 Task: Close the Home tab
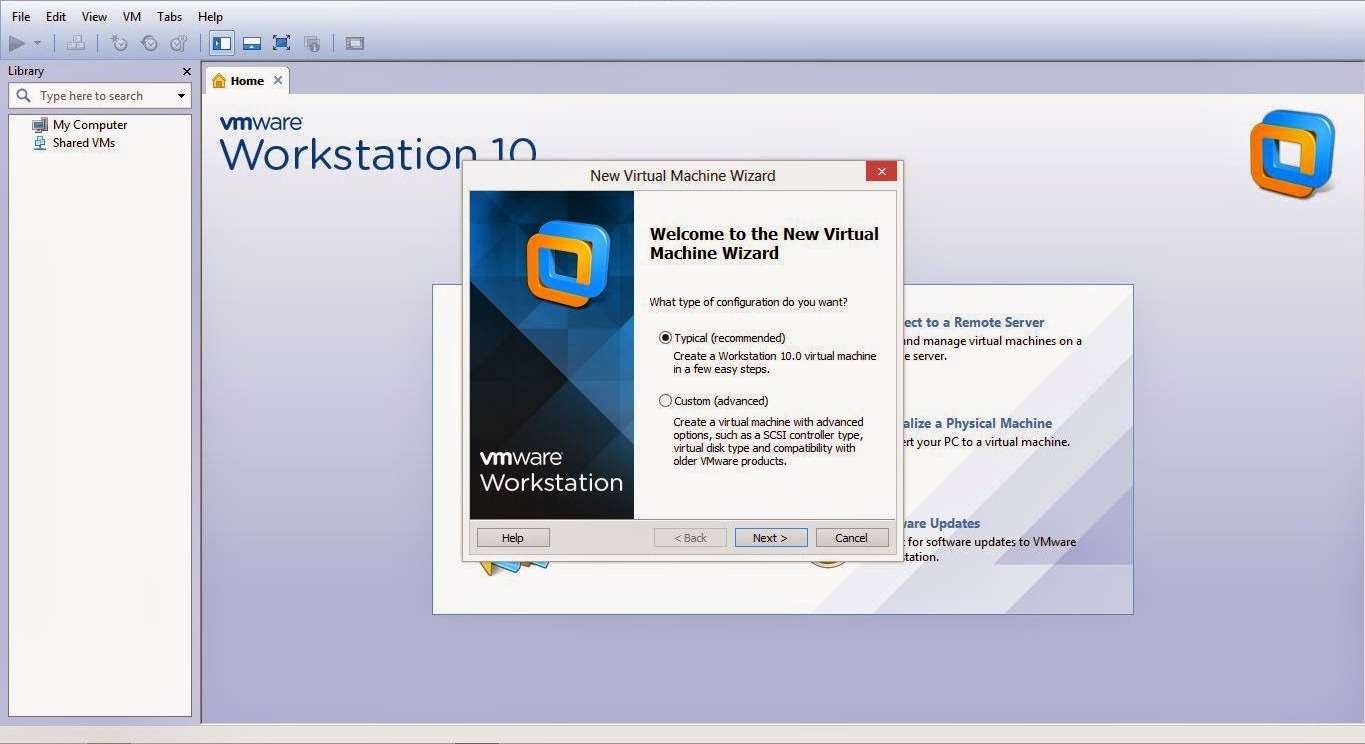click(278, 81)
